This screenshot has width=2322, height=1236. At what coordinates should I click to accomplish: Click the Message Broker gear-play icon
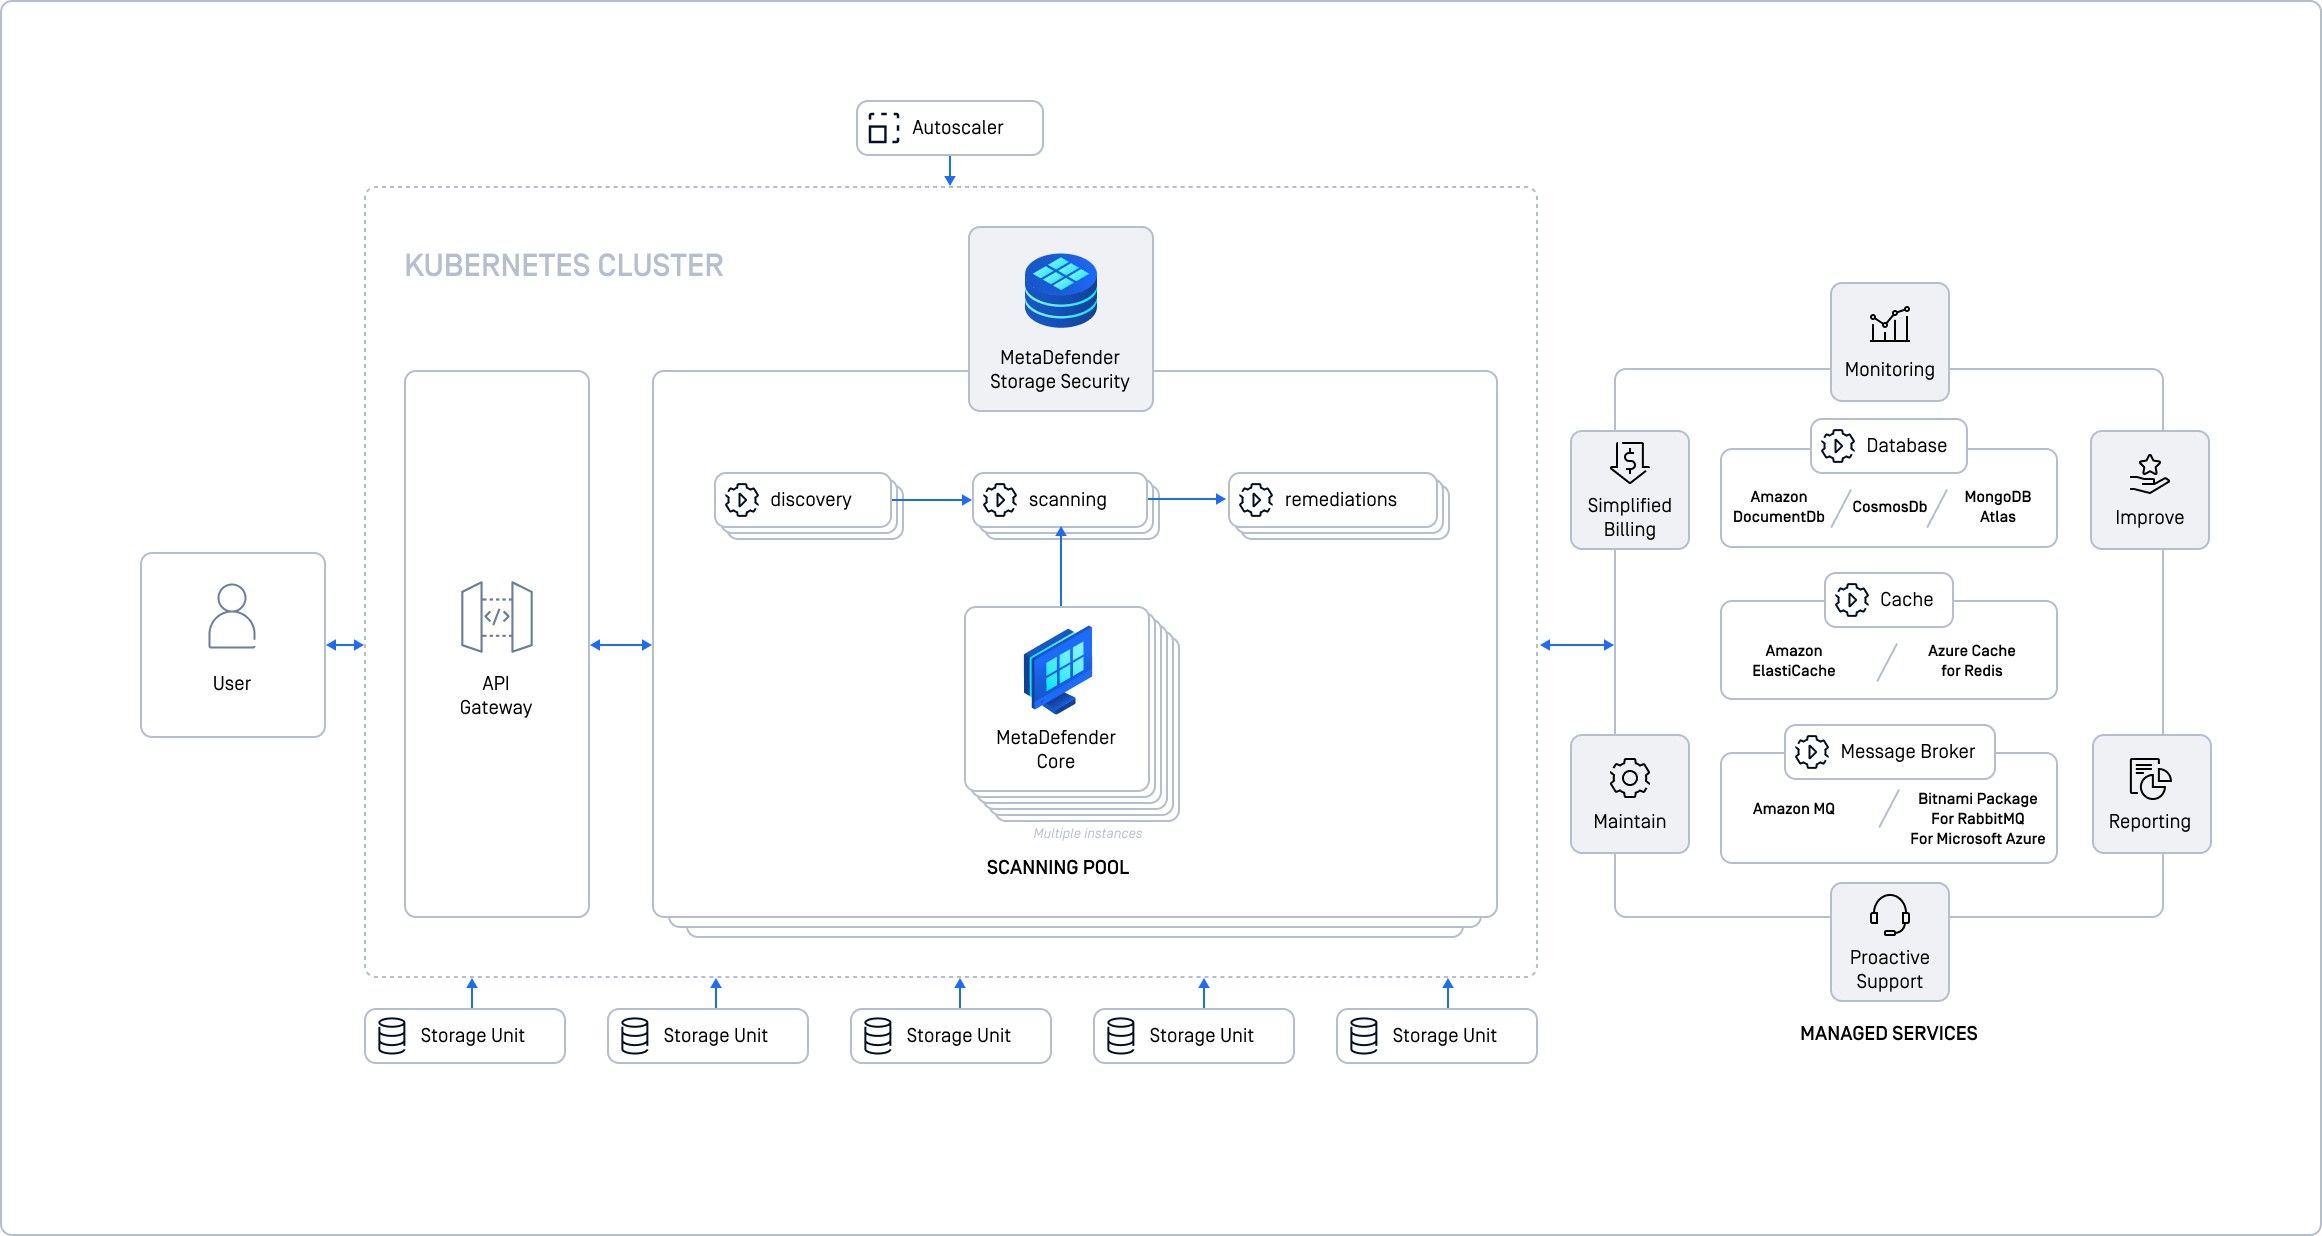(1811, 752)
